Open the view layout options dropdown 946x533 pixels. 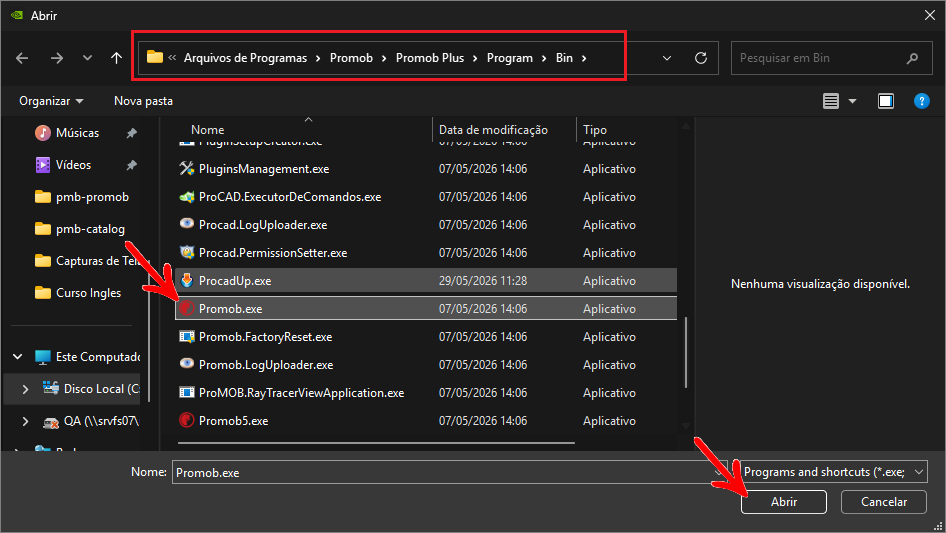click(x=852, y=101)
